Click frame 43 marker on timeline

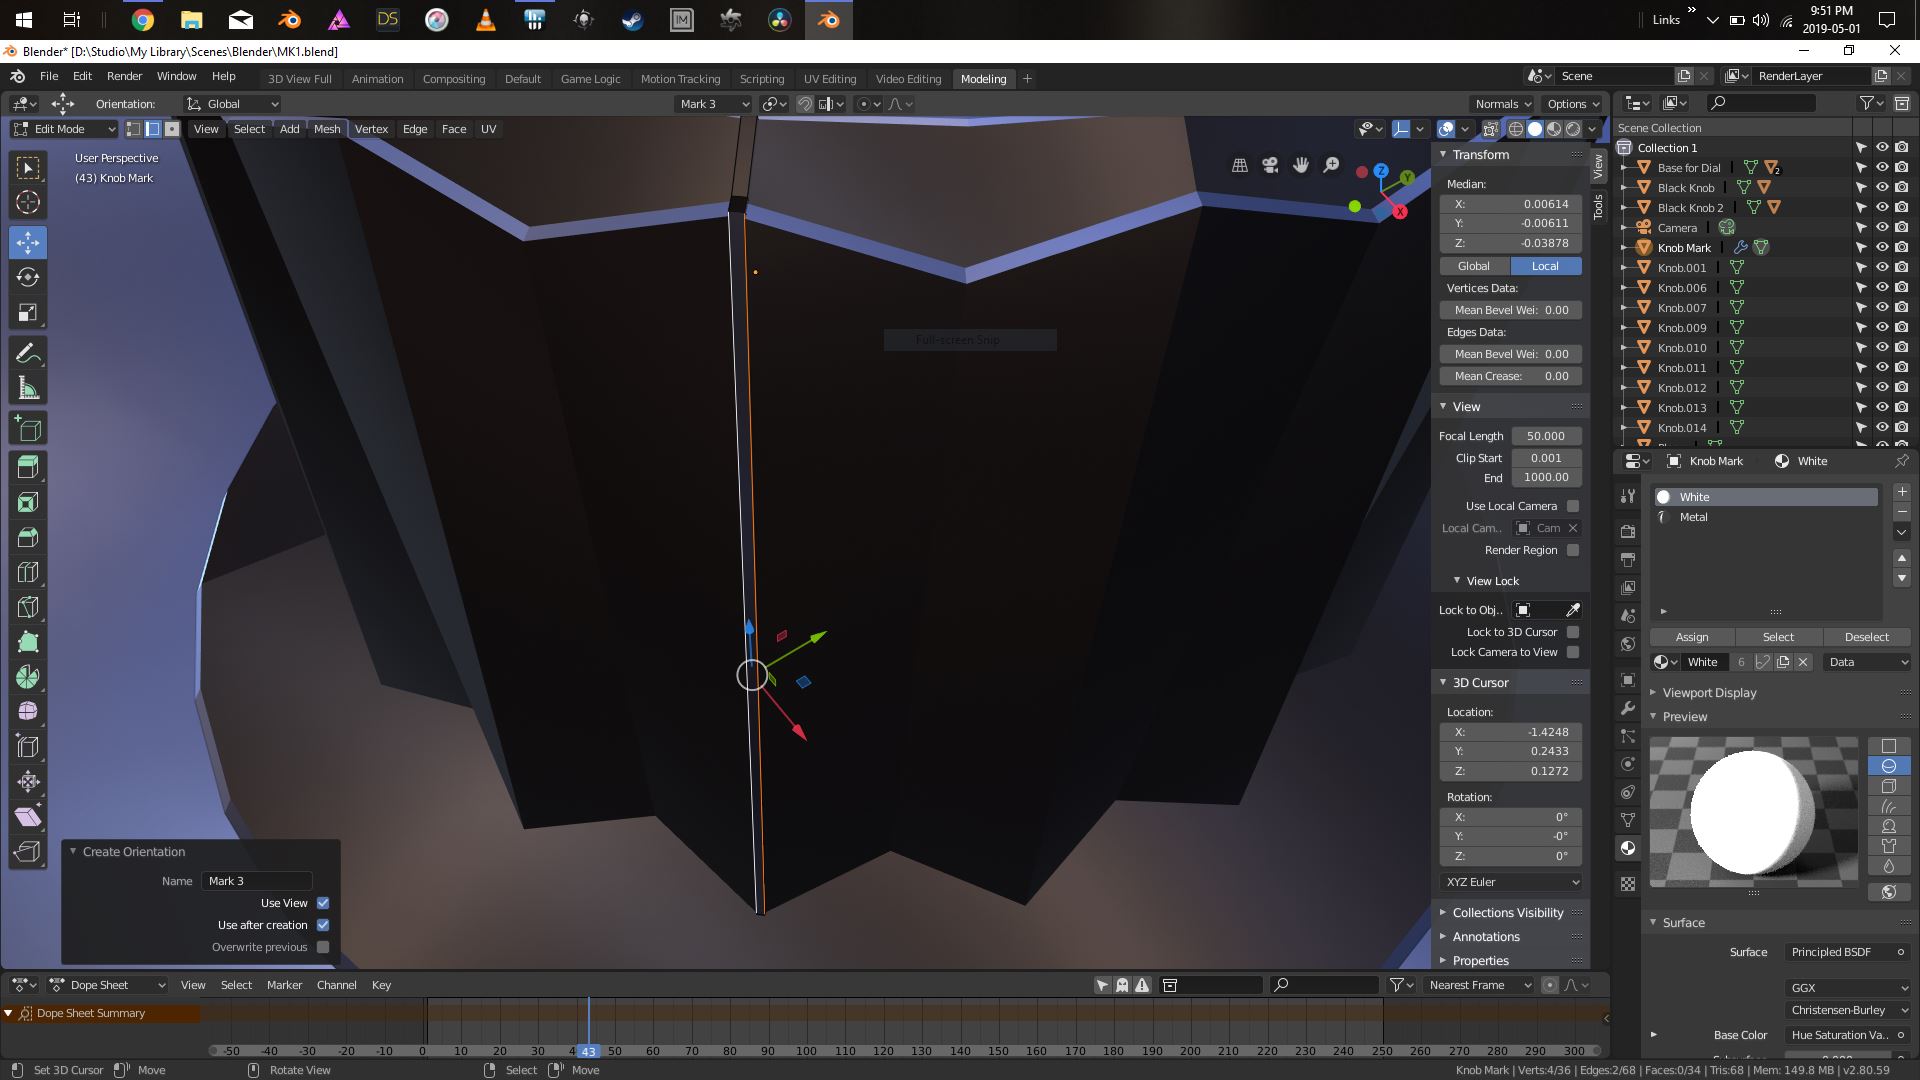(x=588, y=1051)
